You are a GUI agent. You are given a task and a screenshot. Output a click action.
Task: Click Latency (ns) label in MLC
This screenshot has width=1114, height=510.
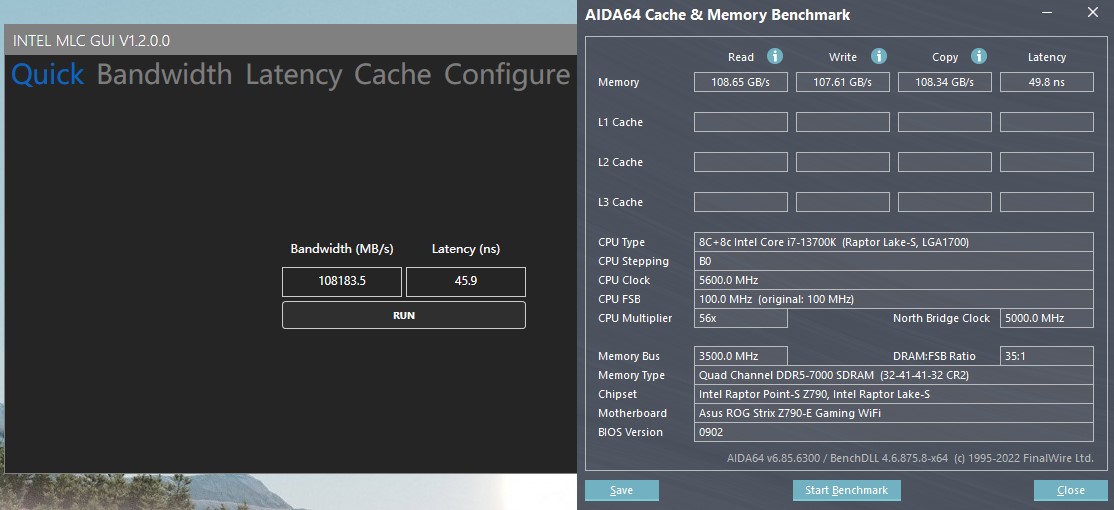(x=465, y=249)
